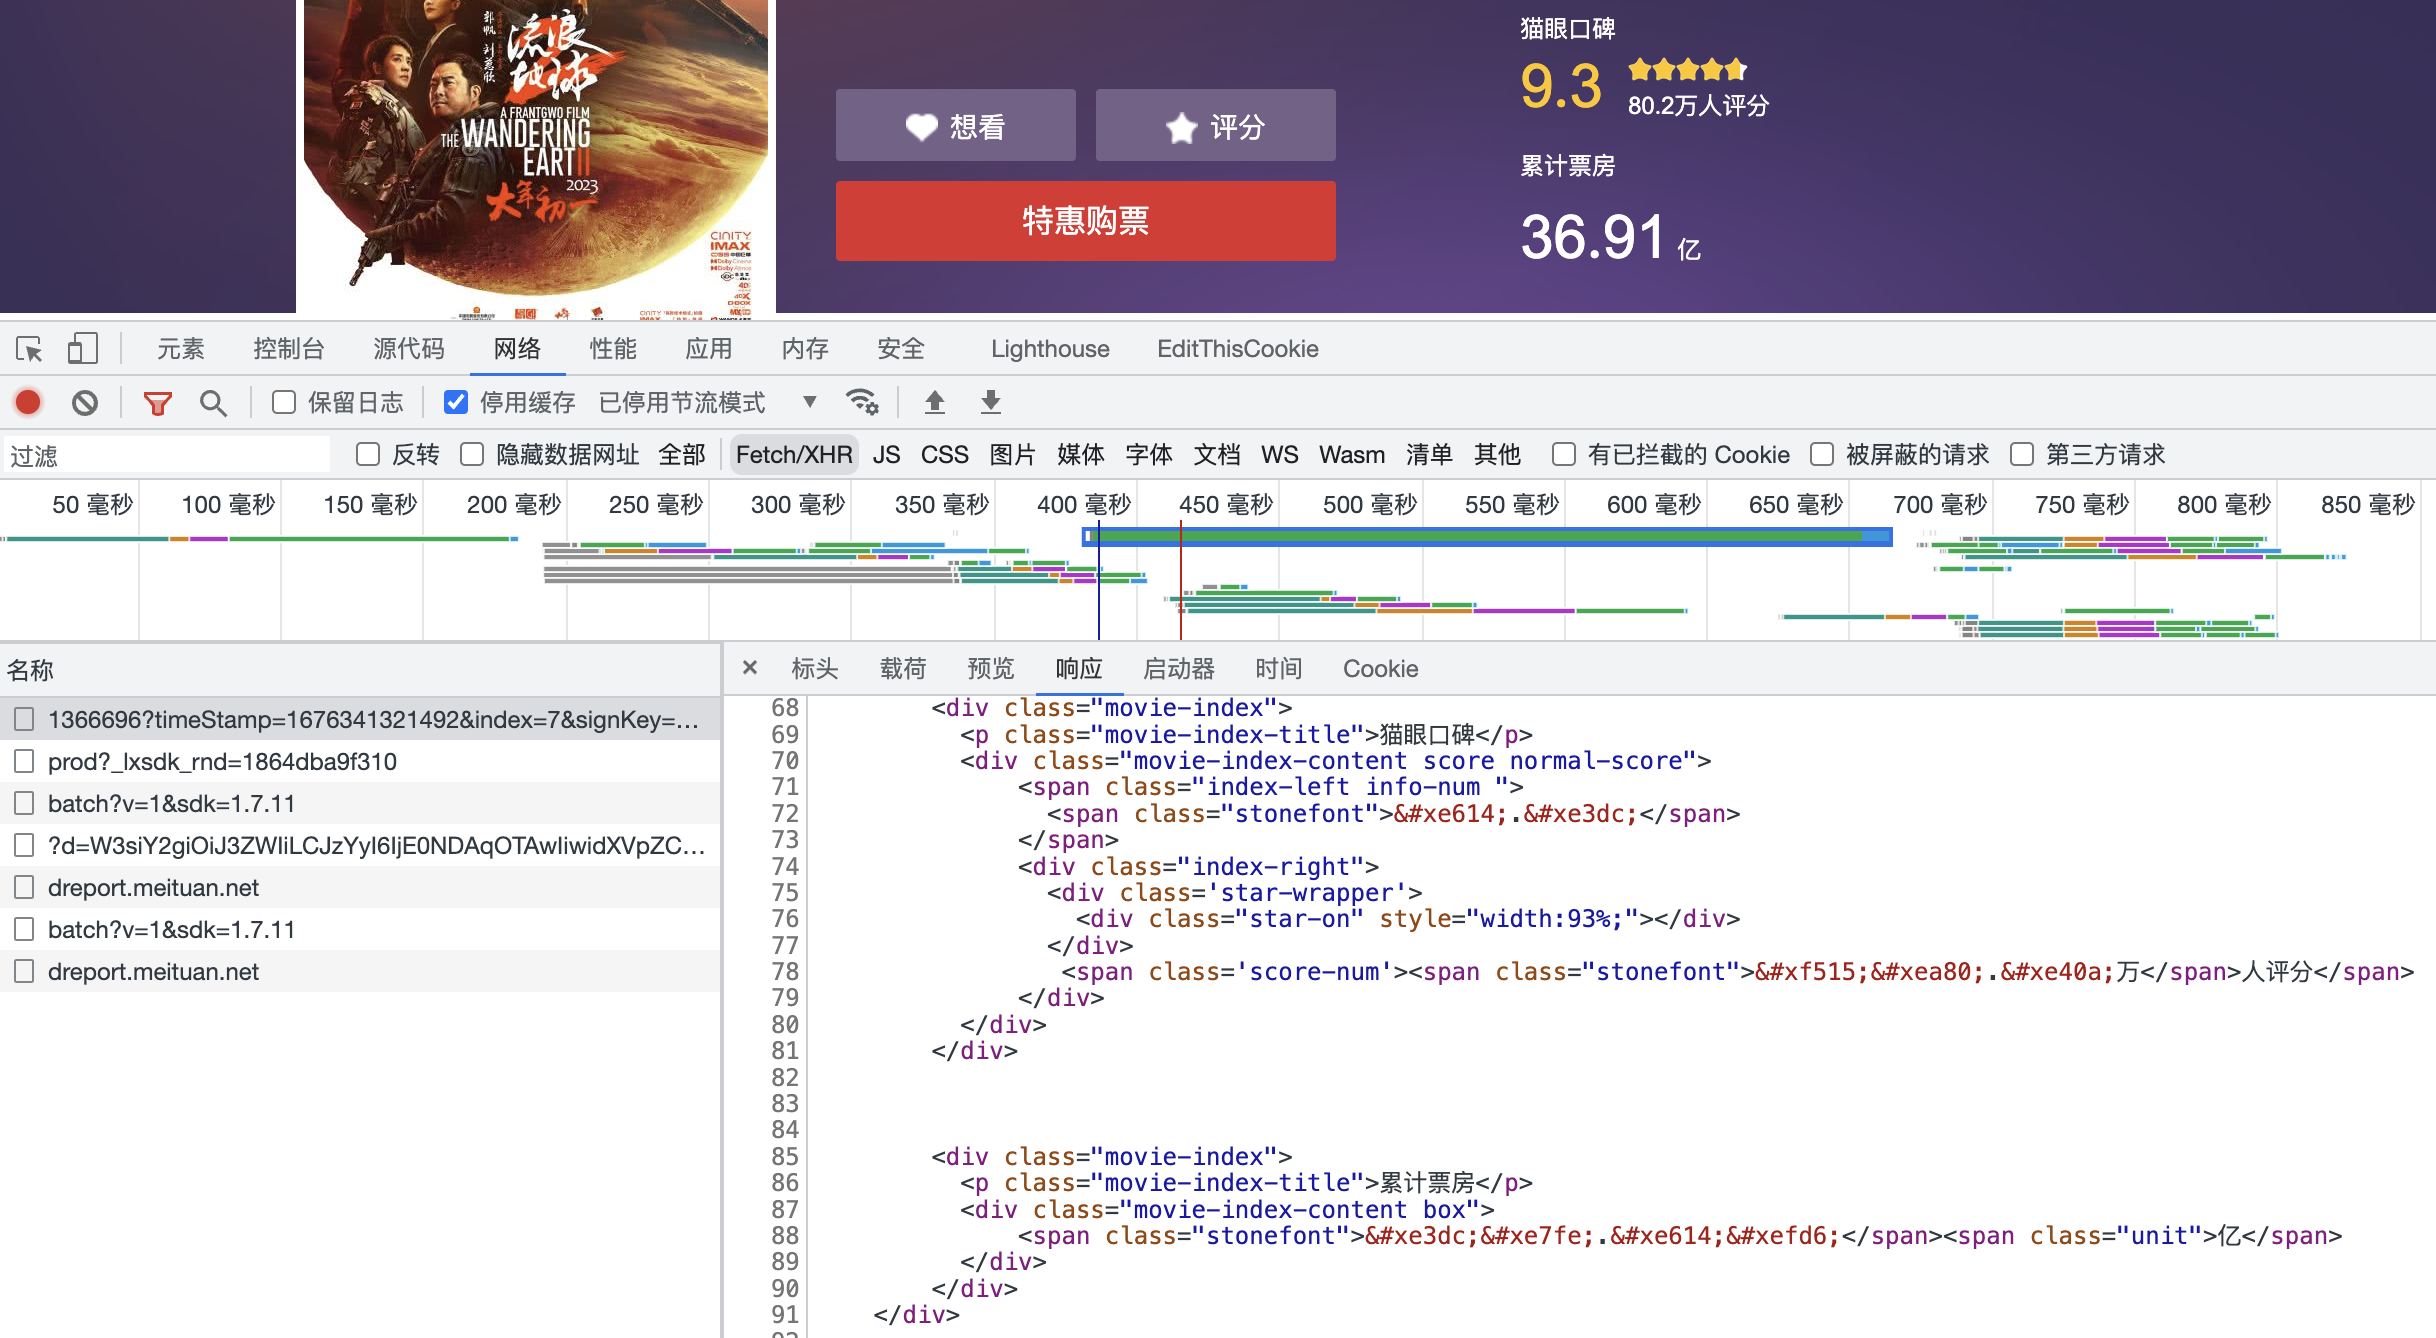Open network conditions wifi icon
This screenshot has height=1338, width=2436.
tap(862, 402)
